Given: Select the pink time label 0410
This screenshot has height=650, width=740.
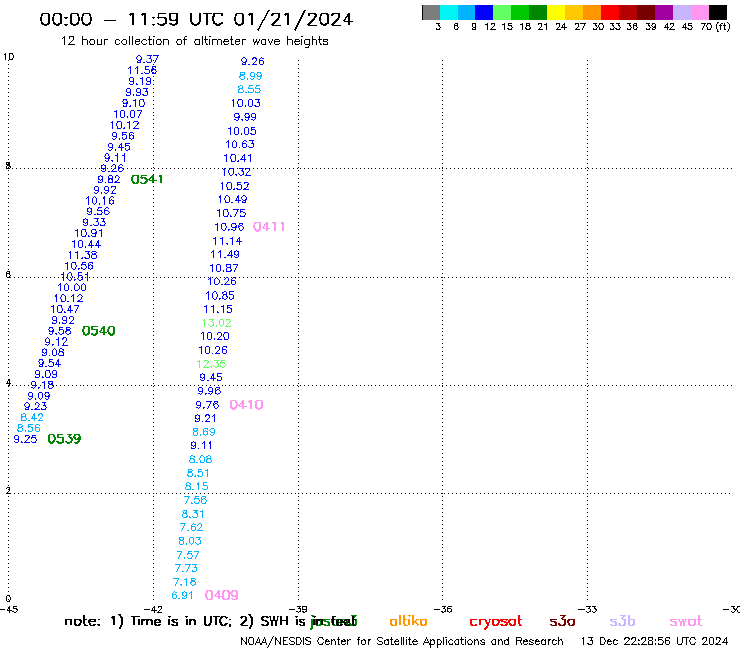Looking at the screenshot, I should coord(246,405).
